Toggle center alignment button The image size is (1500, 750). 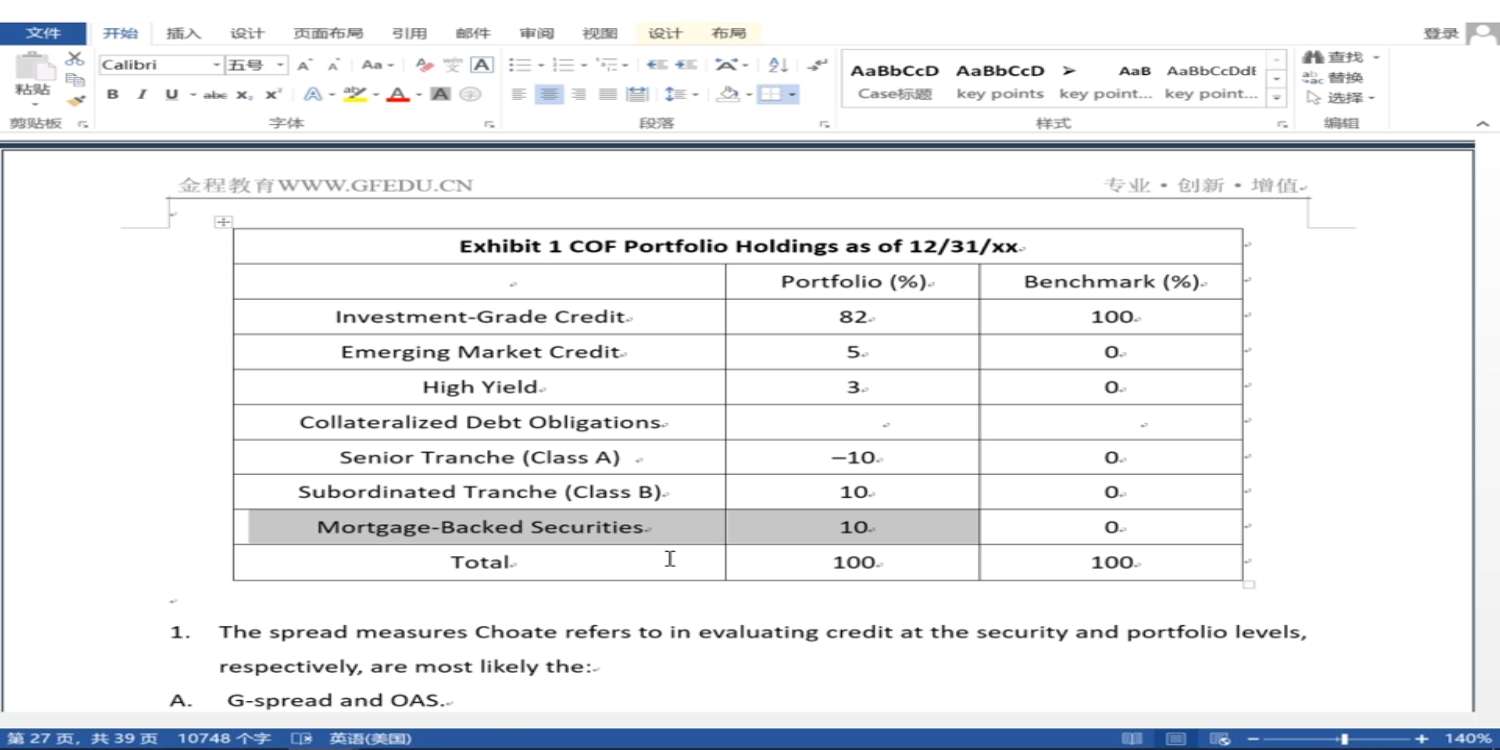point(549,94)
